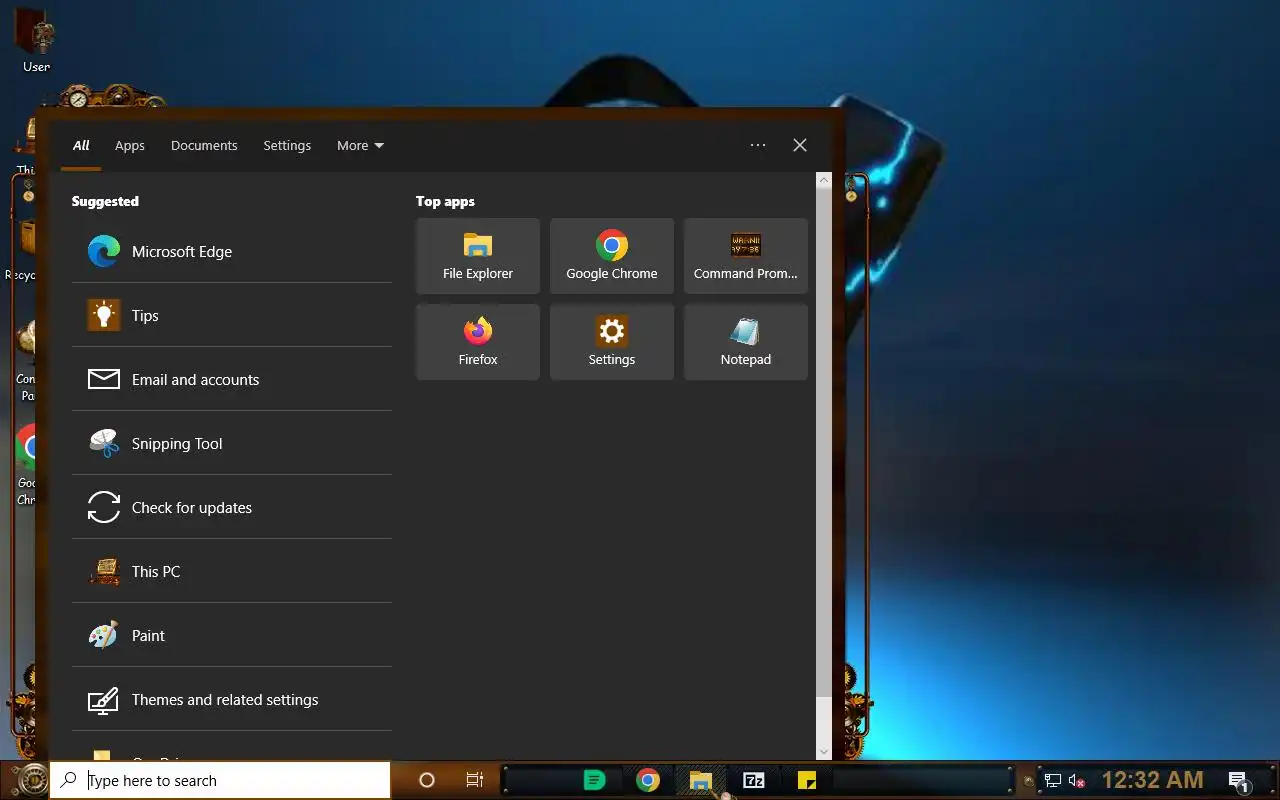Open Sticky Notes from the taskbar
This screenshot has height=800, width=1280.
807,780
